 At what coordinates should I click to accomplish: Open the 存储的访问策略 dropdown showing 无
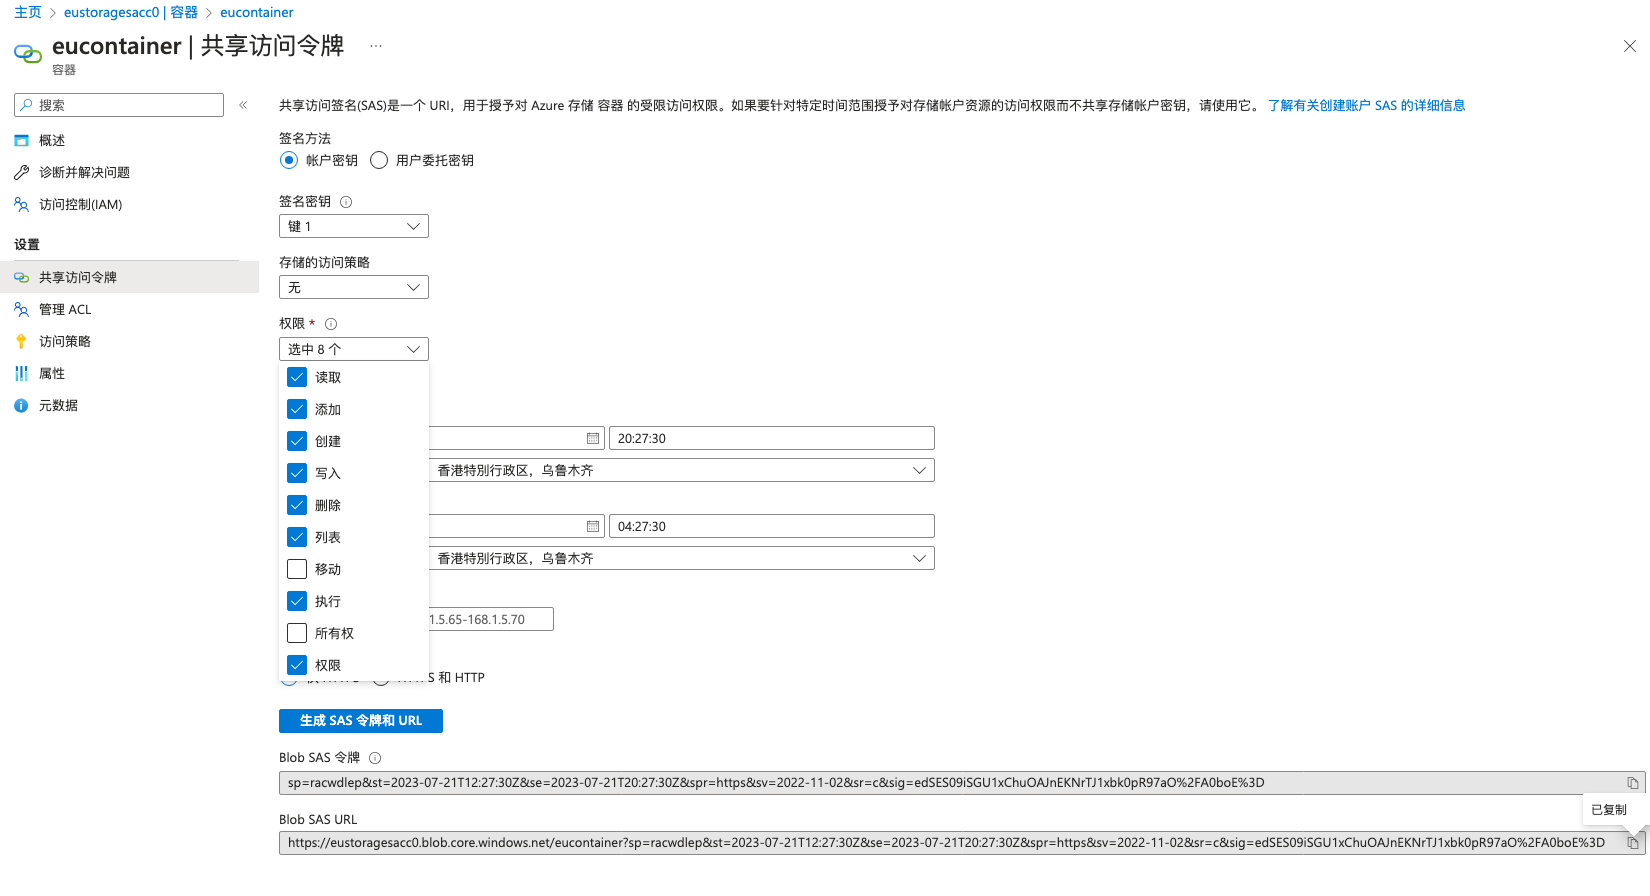354,287
